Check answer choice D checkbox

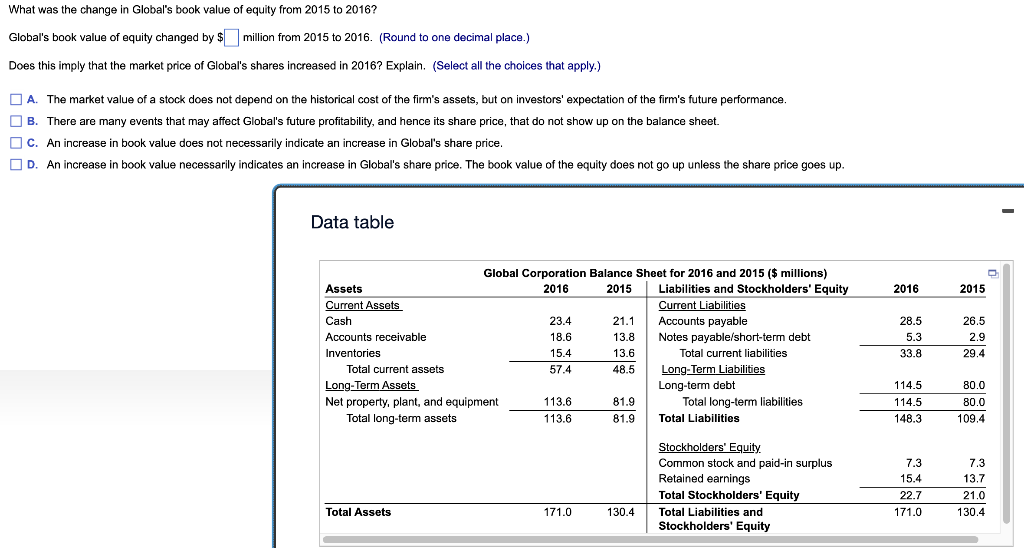tap(16, 165)
